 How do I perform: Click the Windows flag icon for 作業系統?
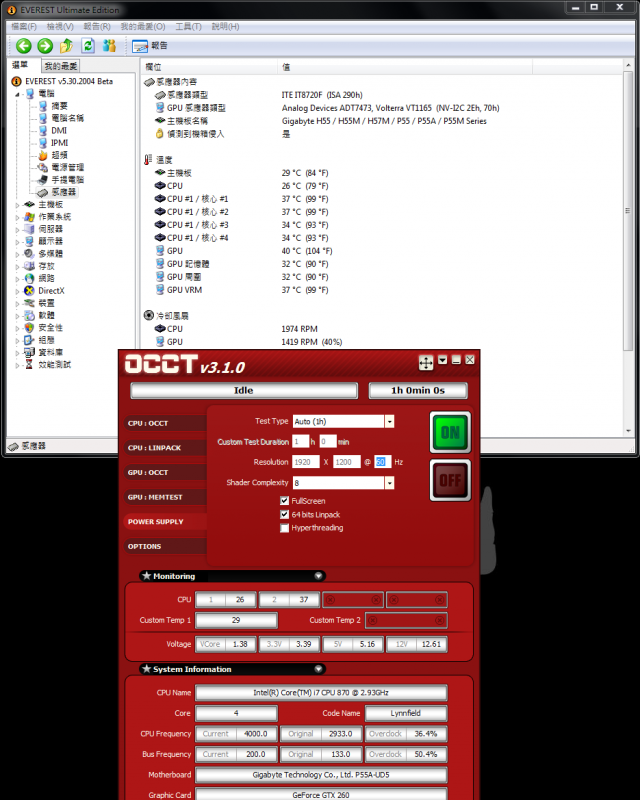click(x=30, y=217)
